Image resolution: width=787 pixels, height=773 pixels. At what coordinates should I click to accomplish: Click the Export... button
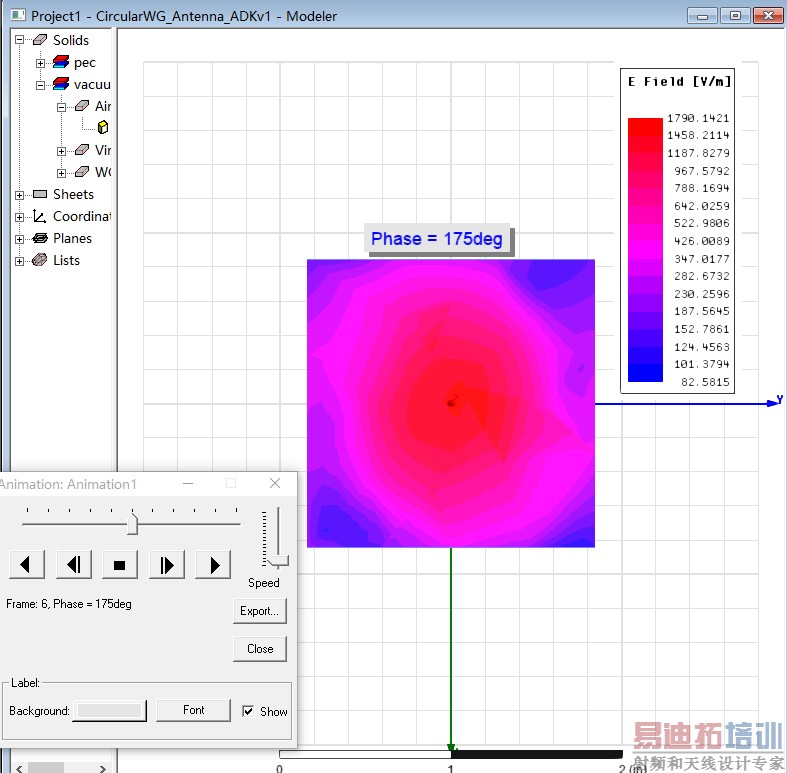(260, 610)
